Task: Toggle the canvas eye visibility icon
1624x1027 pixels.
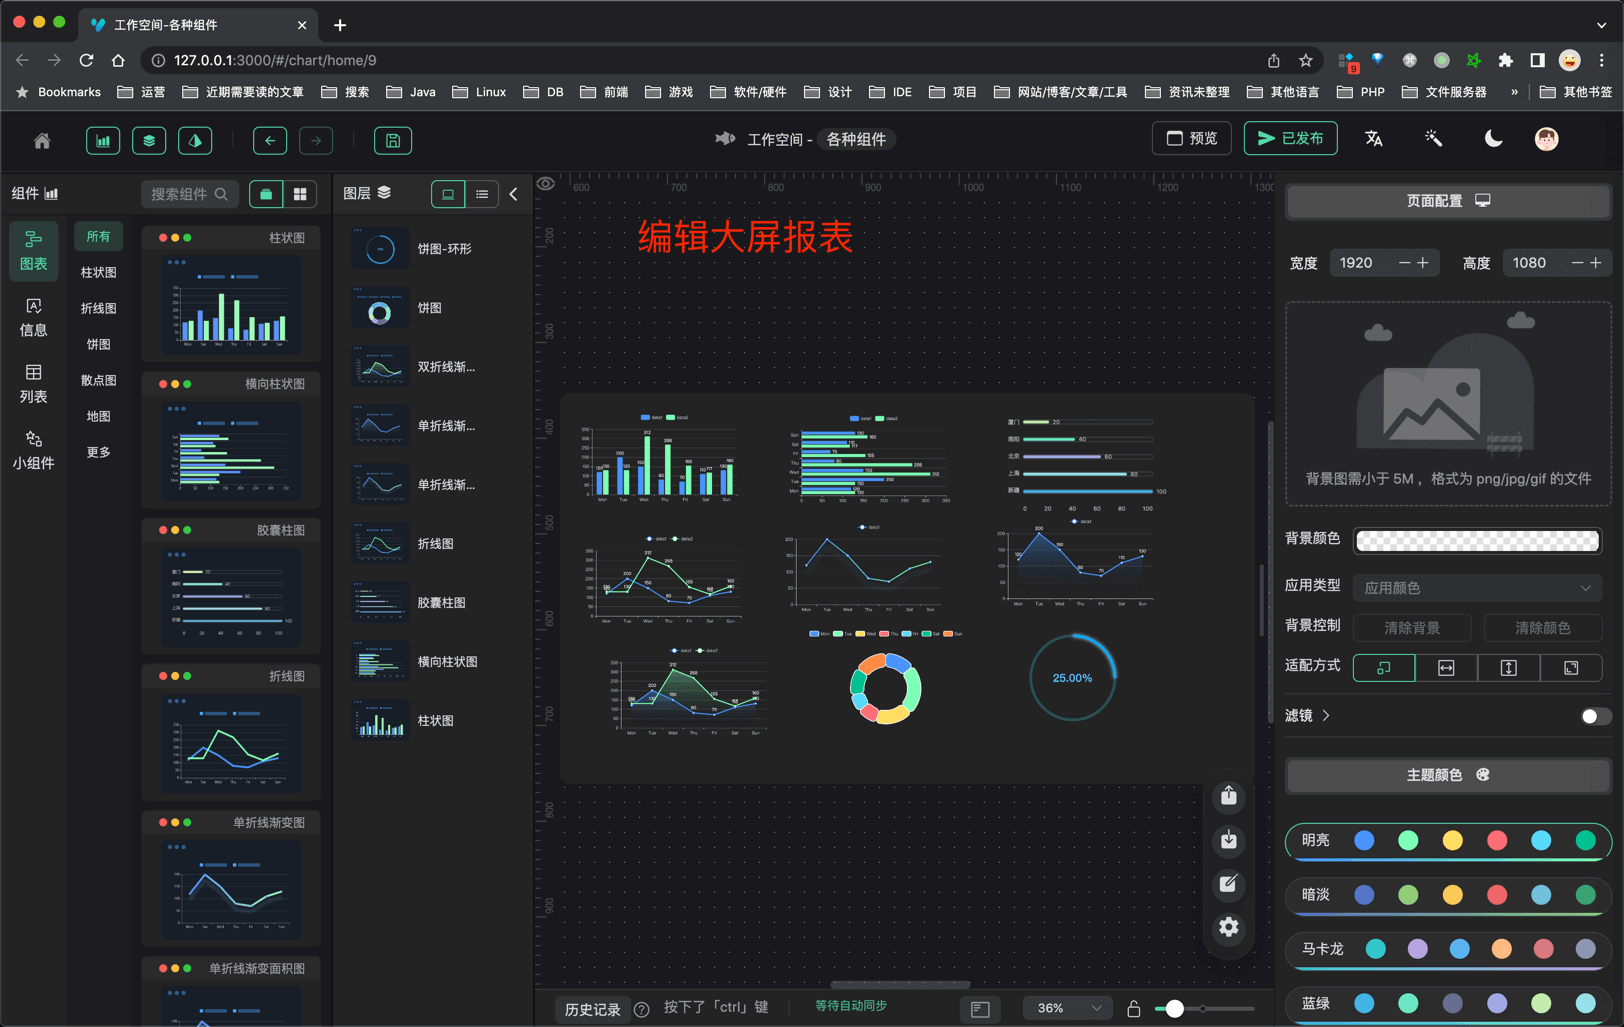Action: pos(546,184)
